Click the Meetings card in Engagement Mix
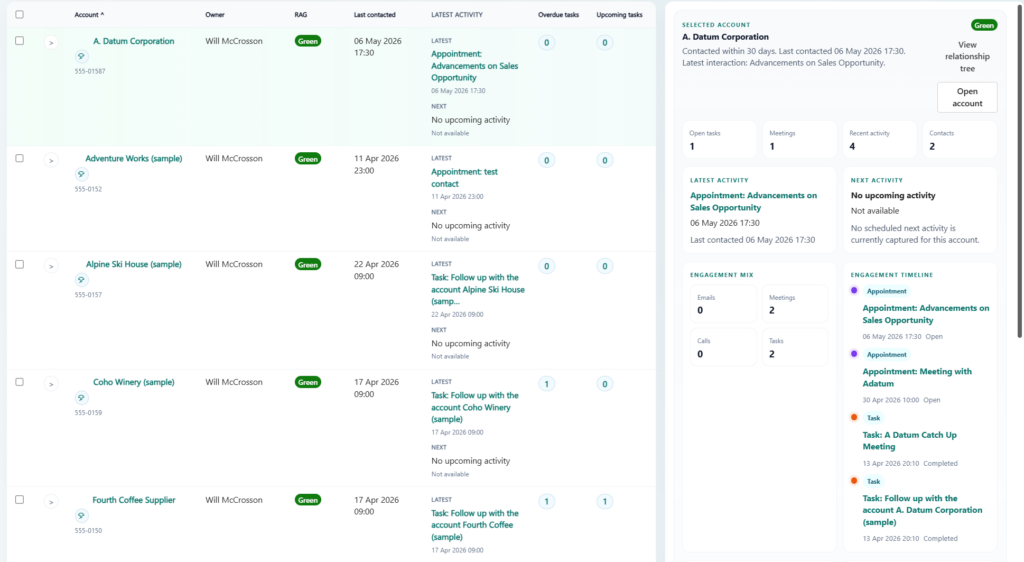The height and width of the screenshot is (562, 1024). click(x=795, y=304)
